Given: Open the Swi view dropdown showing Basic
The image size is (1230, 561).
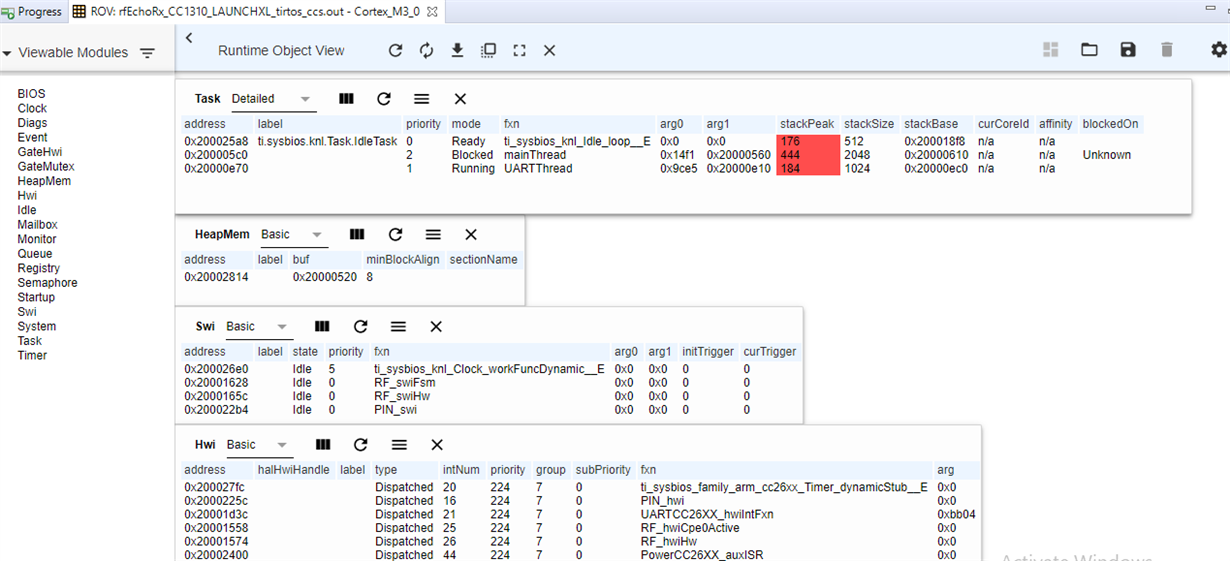Looking at the screenshot, I should click(x=258, y=326).
